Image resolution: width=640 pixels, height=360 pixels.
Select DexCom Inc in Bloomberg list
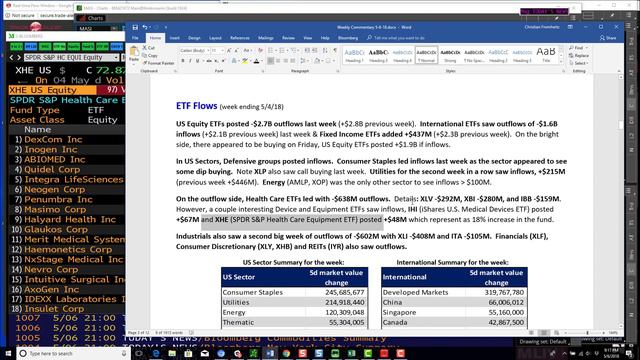pos(53,139)
